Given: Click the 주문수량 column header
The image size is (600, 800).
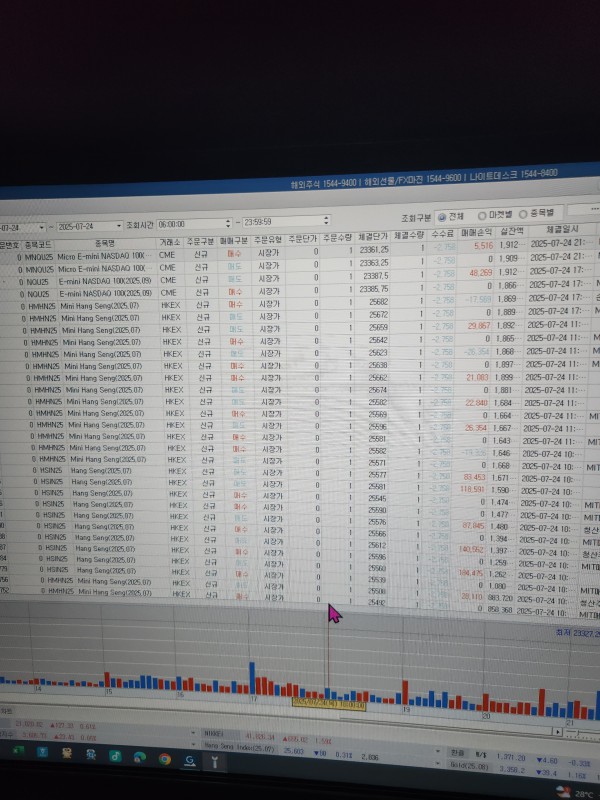Looking at the screenshot, I should [x=337, y=238].
